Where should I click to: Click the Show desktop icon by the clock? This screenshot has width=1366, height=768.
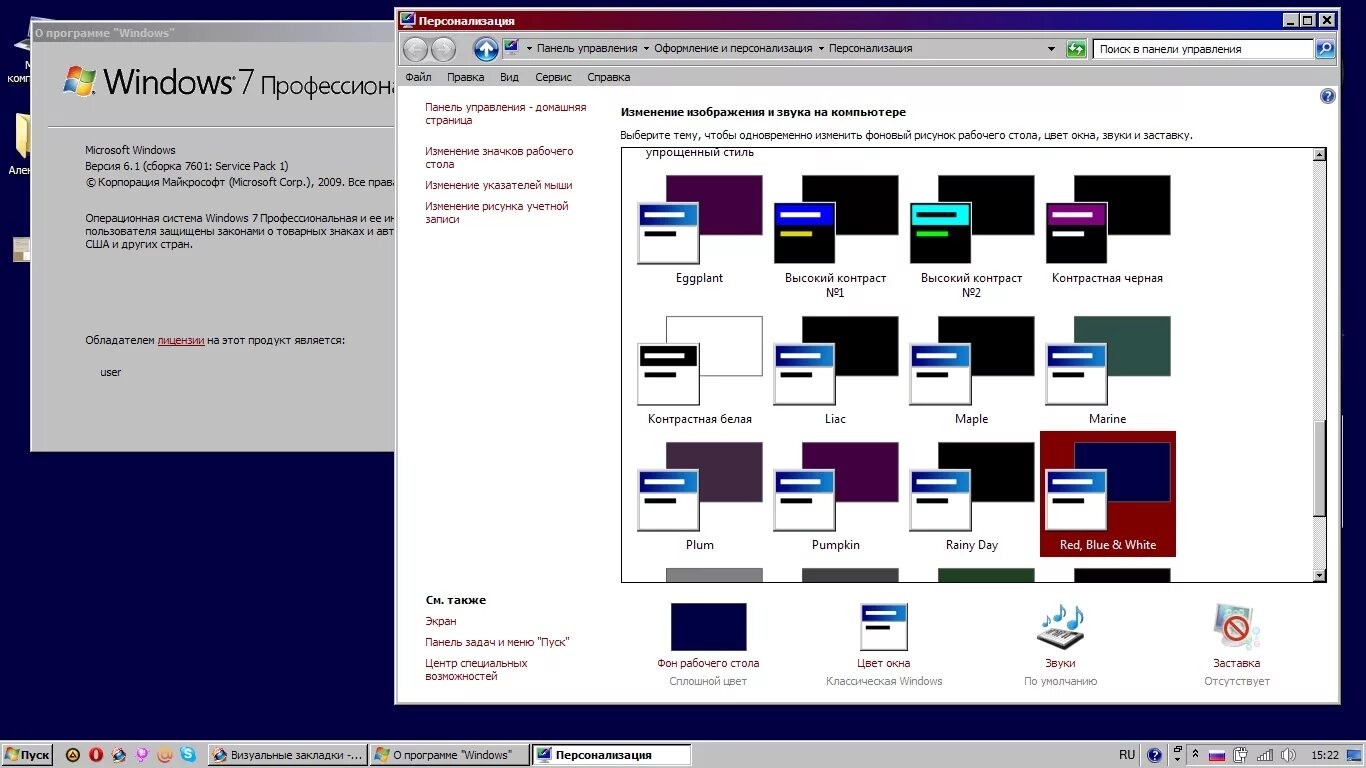coord(1355,755)
